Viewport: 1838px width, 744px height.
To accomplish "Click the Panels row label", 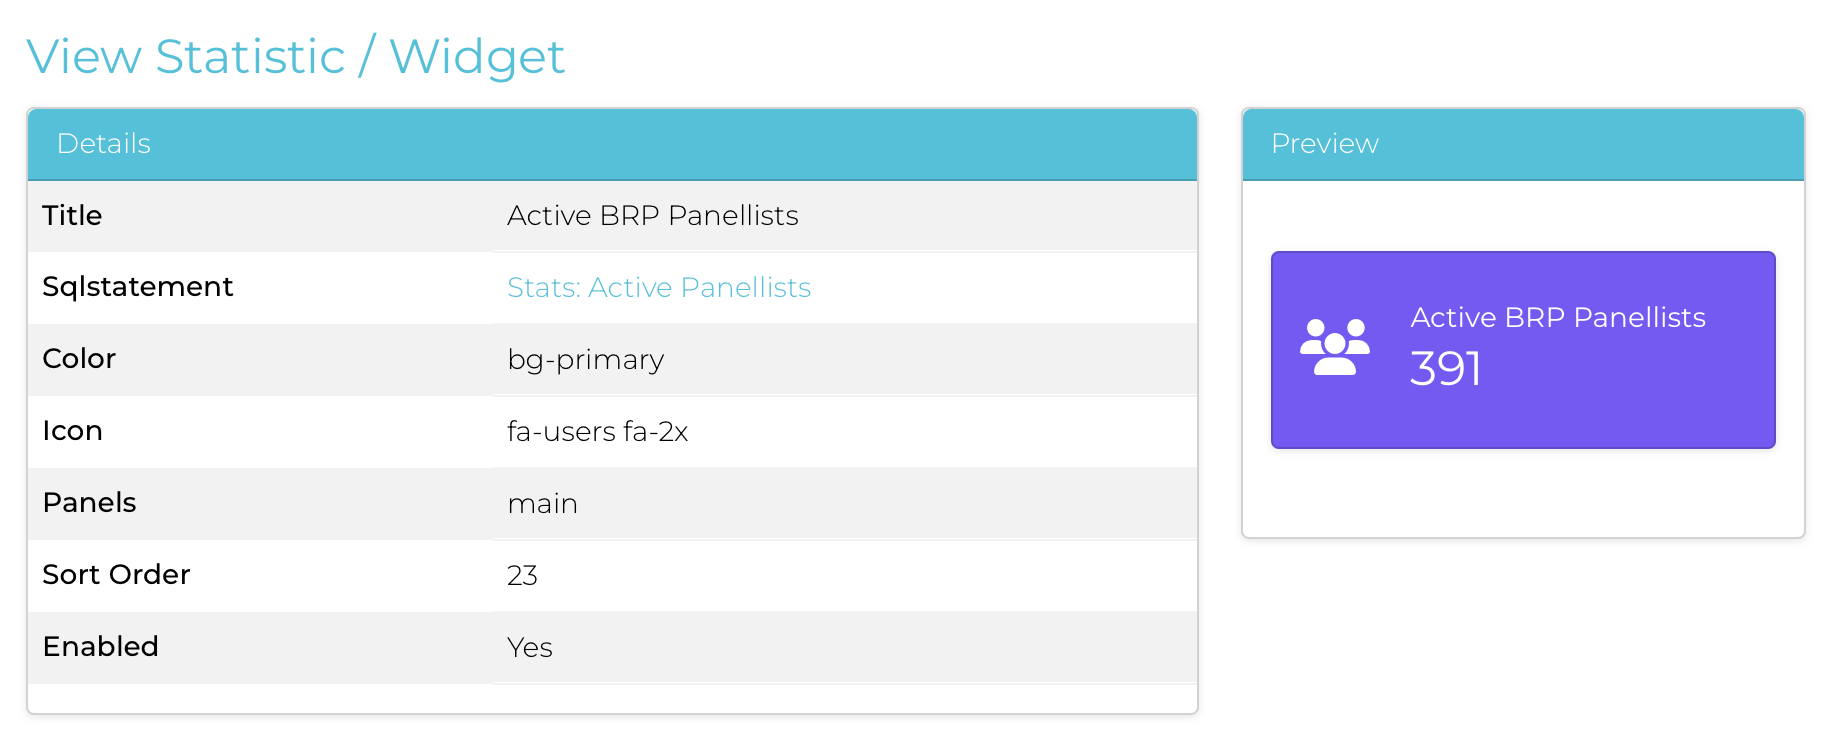I will point(89,503).
